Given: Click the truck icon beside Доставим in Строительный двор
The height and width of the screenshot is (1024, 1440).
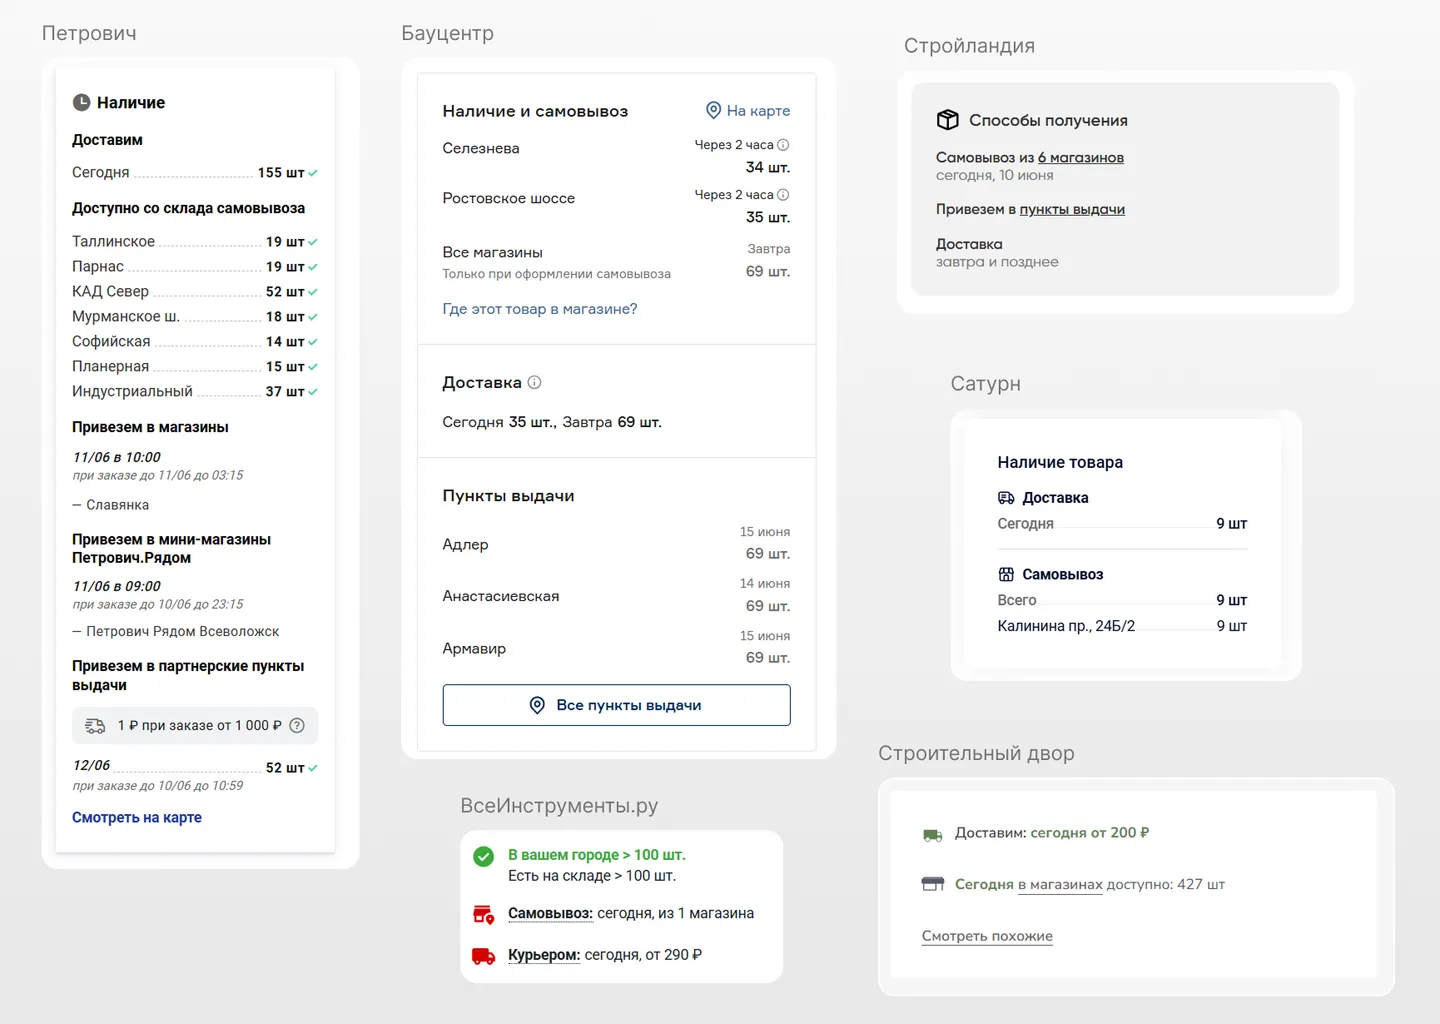Looking at the screenshot, I should (932, 834).
